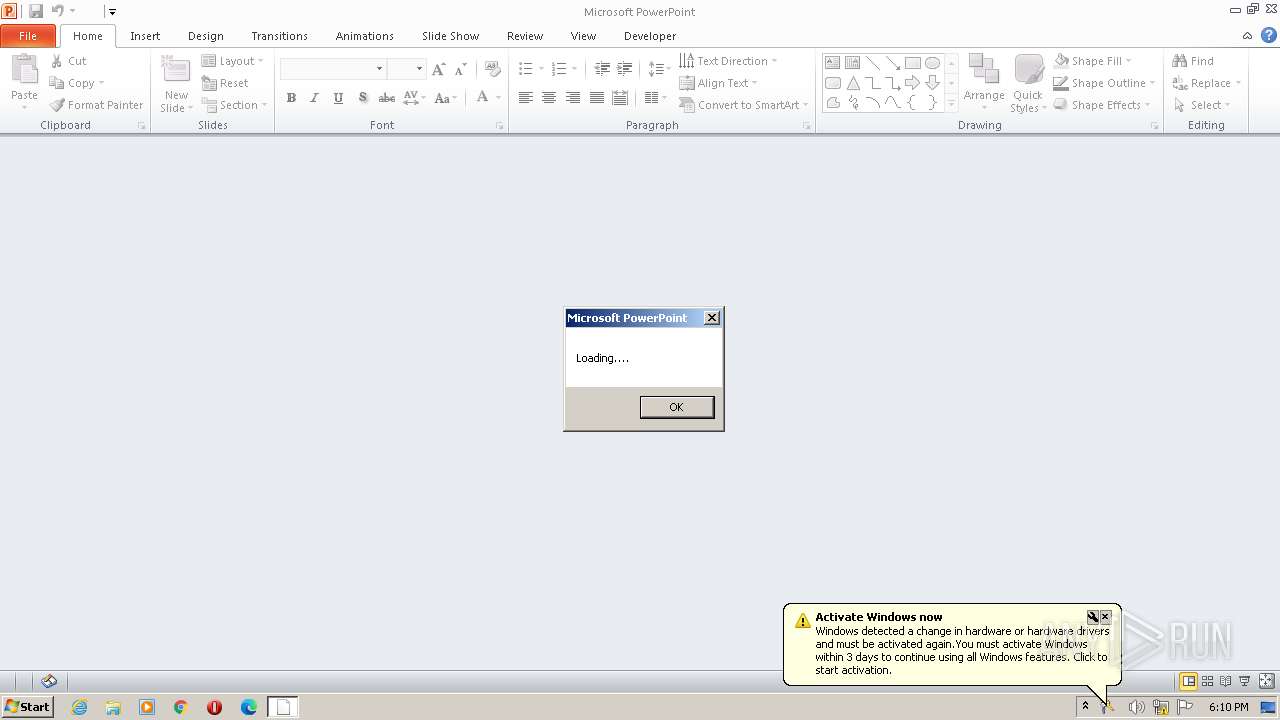Viewport: 1280px width, 720px height.
Task: Increase font size with the grow icon
Action: click(x=438, y=69)
